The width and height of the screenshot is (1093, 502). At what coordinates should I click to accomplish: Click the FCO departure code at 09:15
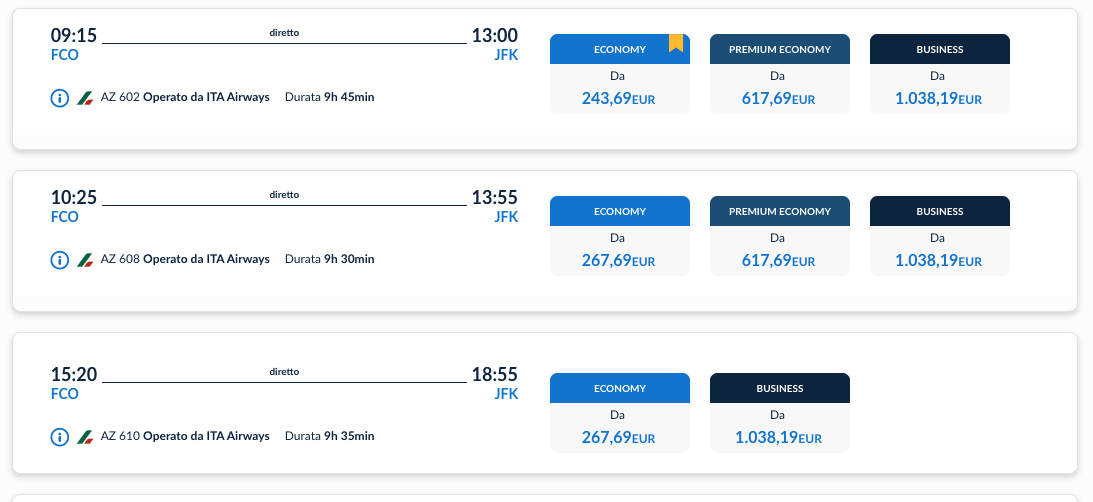pyautogui.click(x=65, y=55)
